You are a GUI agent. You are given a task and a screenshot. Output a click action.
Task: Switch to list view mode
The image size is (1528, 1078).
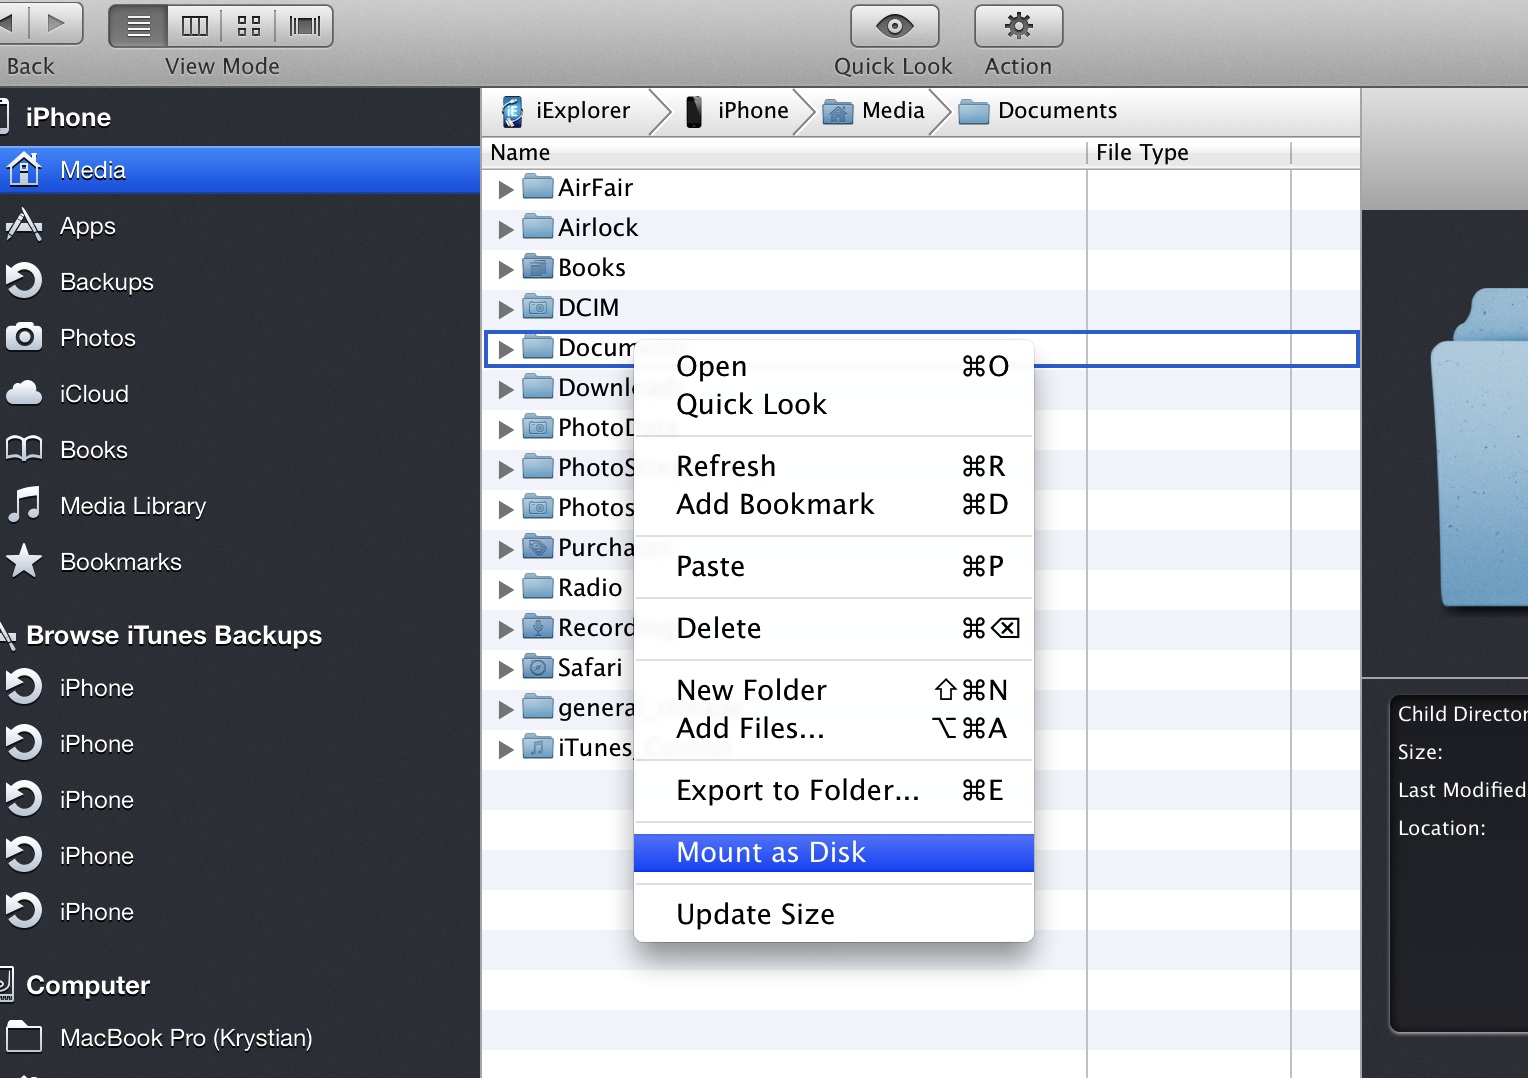coord(139,26)
